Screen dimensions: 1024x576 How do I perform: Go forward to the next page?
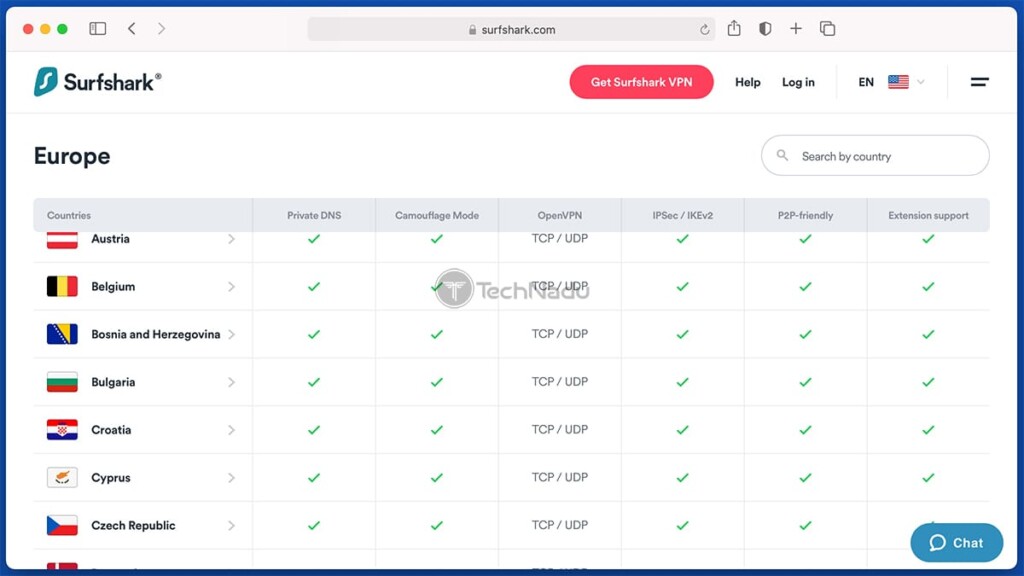(x=161, y=29)
